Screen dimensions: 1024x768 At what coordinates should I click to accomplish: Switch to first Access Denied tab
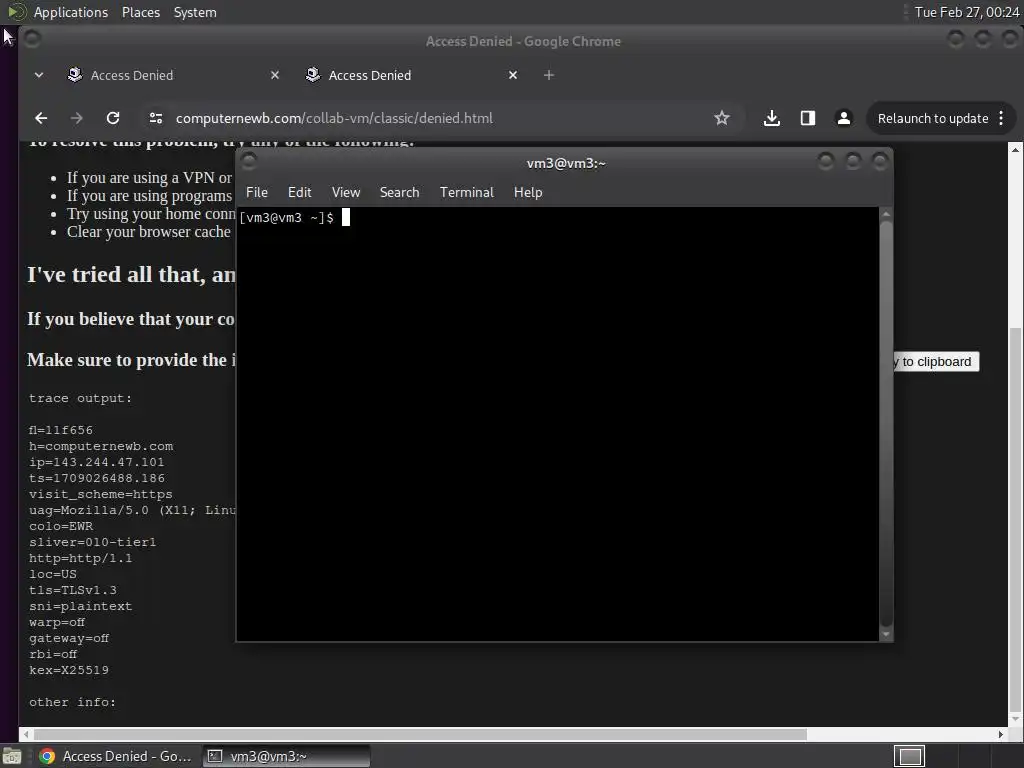coord(173,75)
